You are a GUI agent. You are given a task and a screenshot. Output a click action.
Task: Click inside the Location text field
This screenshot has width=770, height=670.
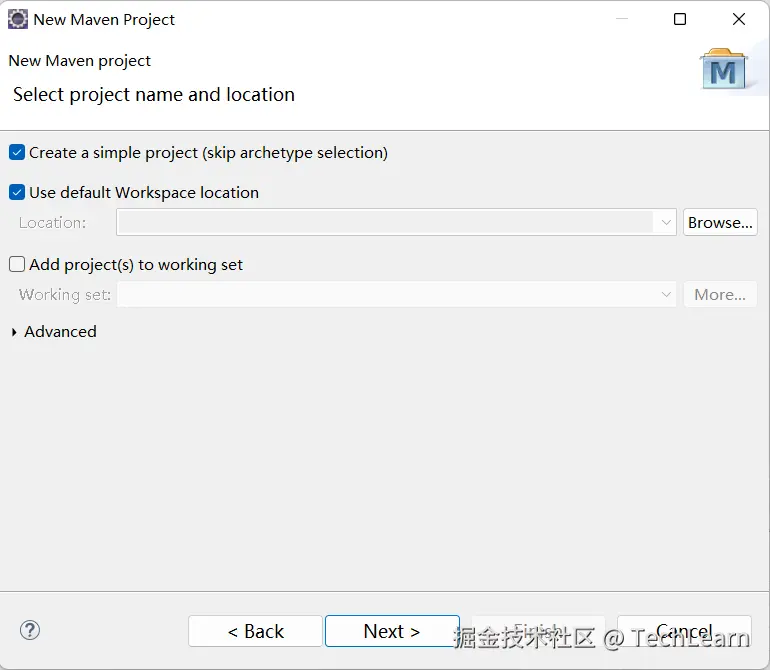[x=385, y=222]
